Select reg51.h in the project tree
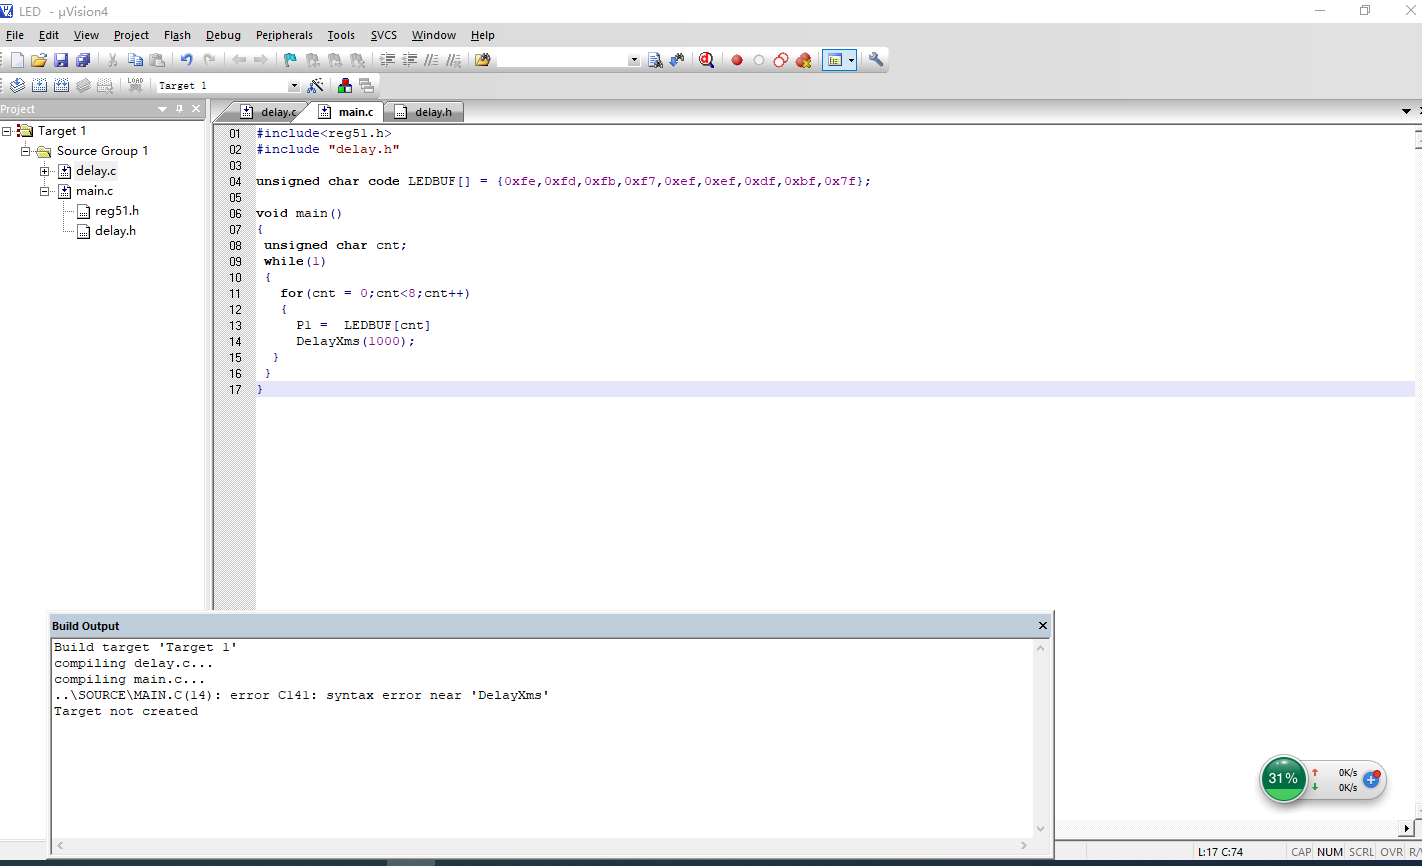 [x=117, y=211]
